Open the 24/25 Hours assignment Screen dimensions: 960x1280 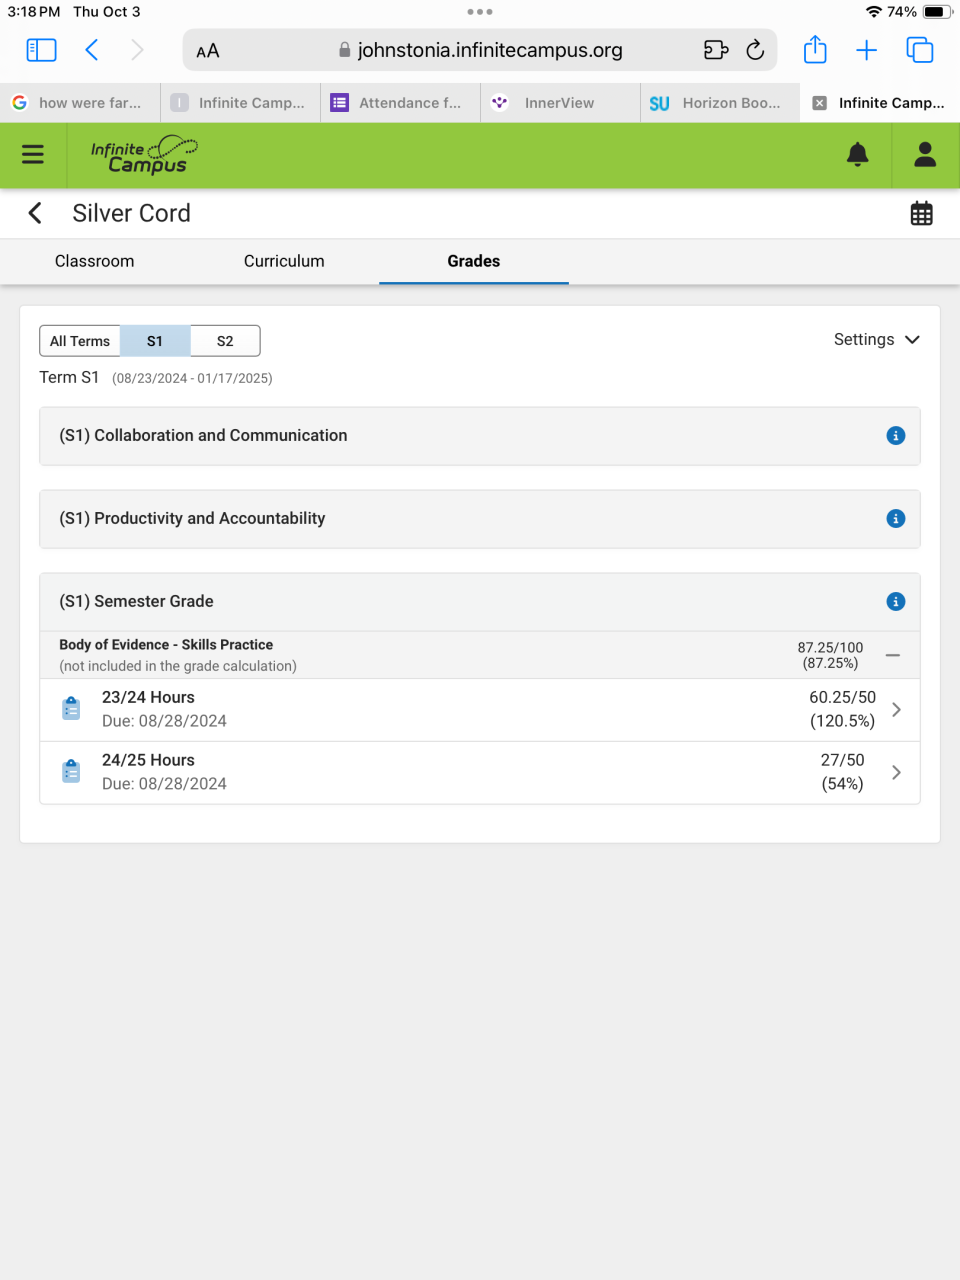pyautogui.click(x=480, y=773)
